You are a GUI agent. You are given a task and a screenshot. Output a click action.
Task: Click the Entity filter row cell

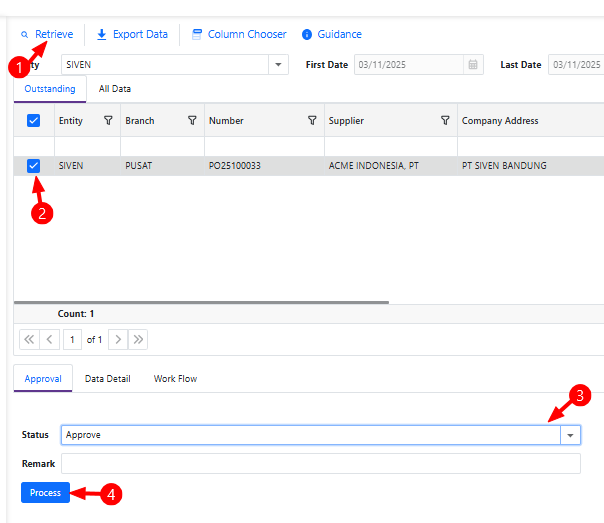pyautogui.click(x=87, y=146)
